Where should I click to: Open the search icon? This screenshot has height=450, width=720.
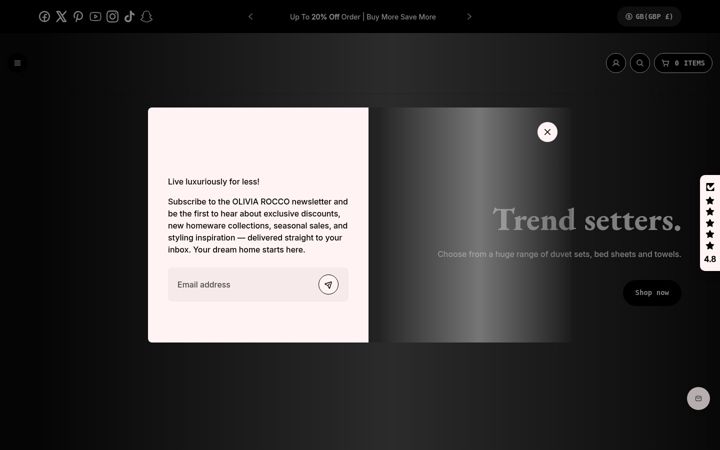click(640, 63)
